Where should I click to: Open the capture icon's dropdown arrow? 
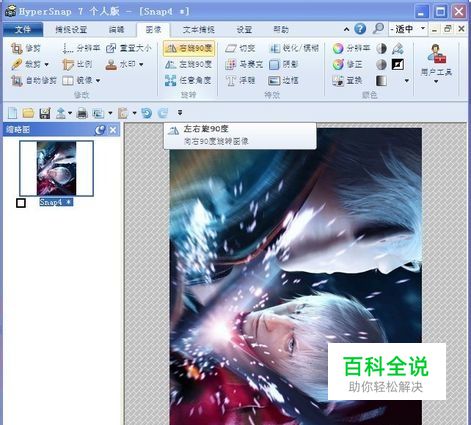click(110, 113)
